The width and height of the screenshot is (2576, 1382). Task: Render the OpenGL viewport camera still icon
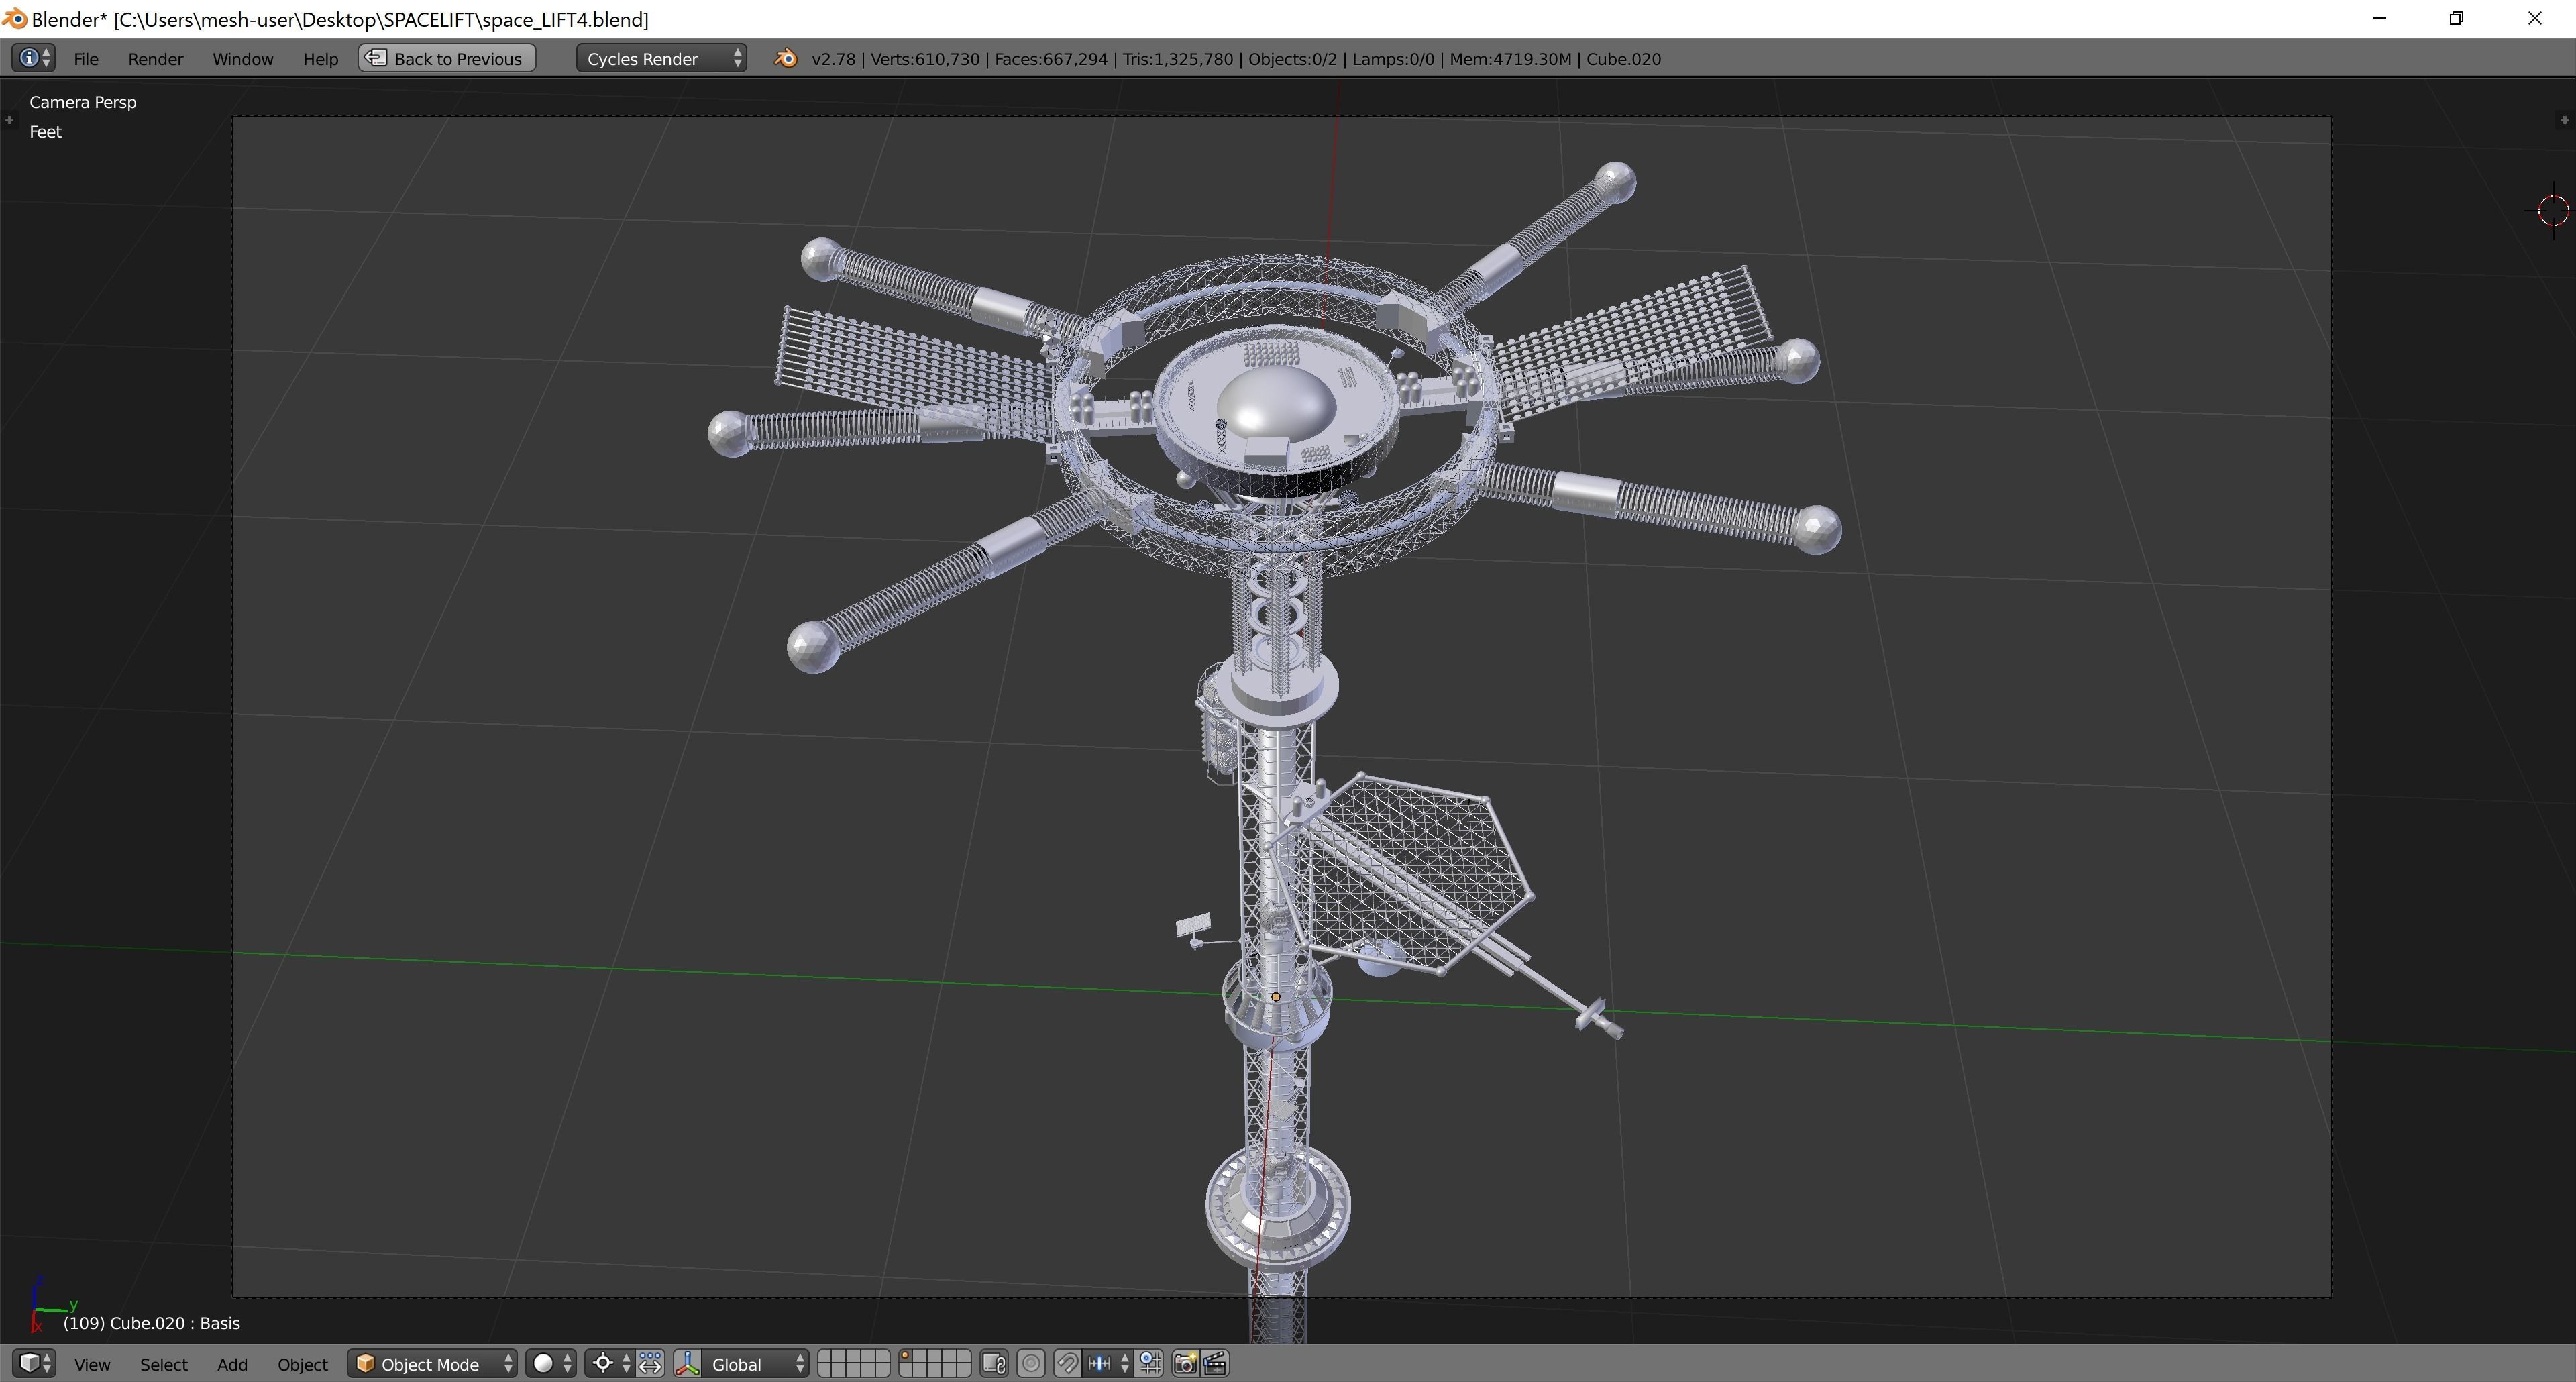[1185, 1364]
